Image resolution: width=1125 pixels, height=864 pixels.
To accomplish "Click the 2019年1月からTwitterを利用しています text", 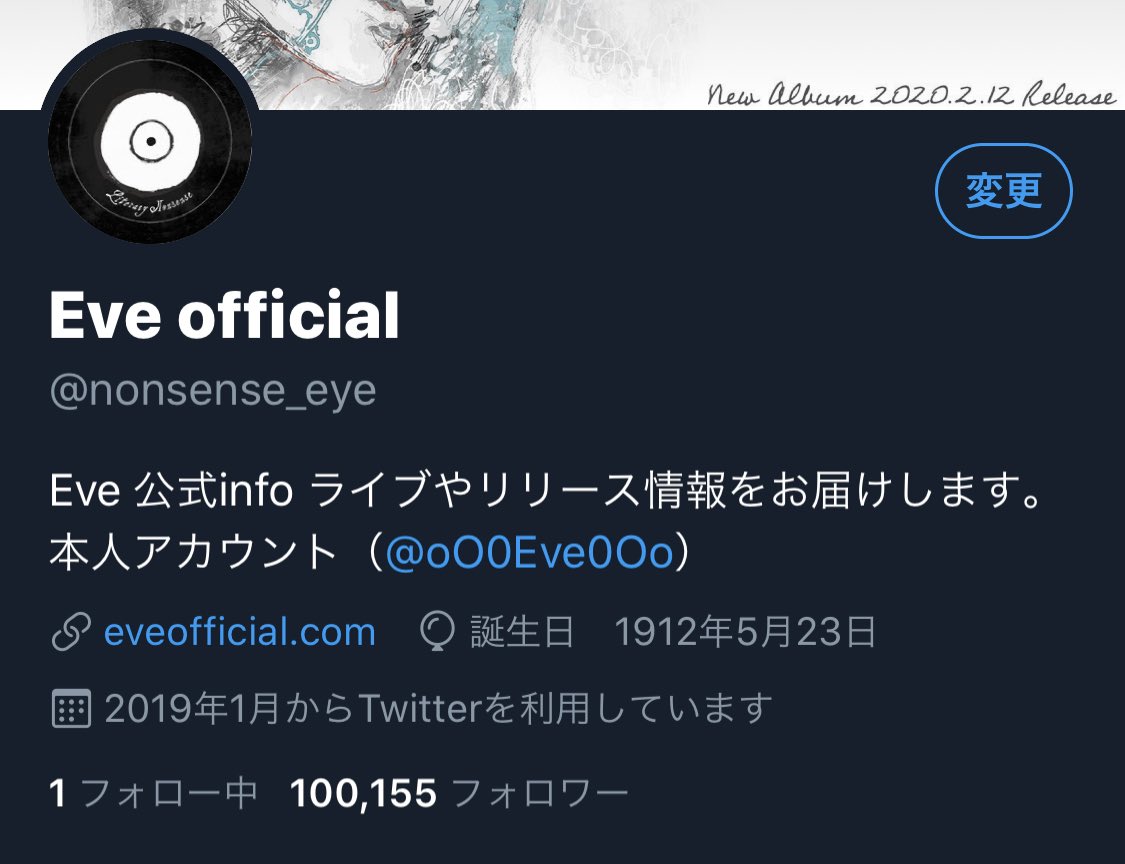I will [x=438, y=708].
